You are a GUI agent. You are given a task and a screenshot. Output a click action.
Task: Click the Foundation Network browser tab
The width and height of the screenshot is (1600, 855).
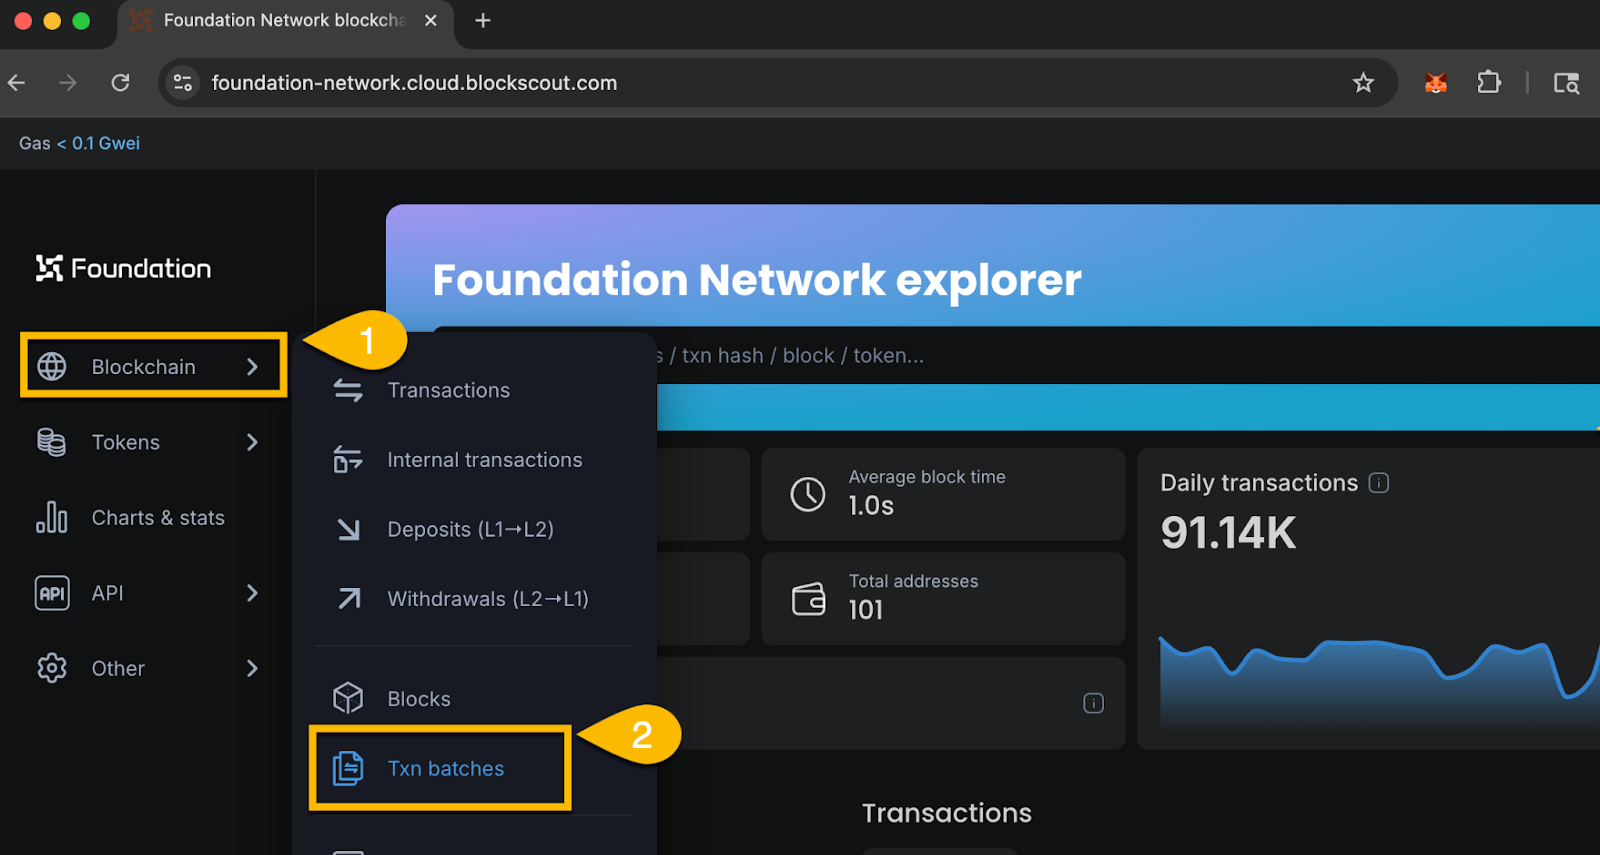pos(285,21)
